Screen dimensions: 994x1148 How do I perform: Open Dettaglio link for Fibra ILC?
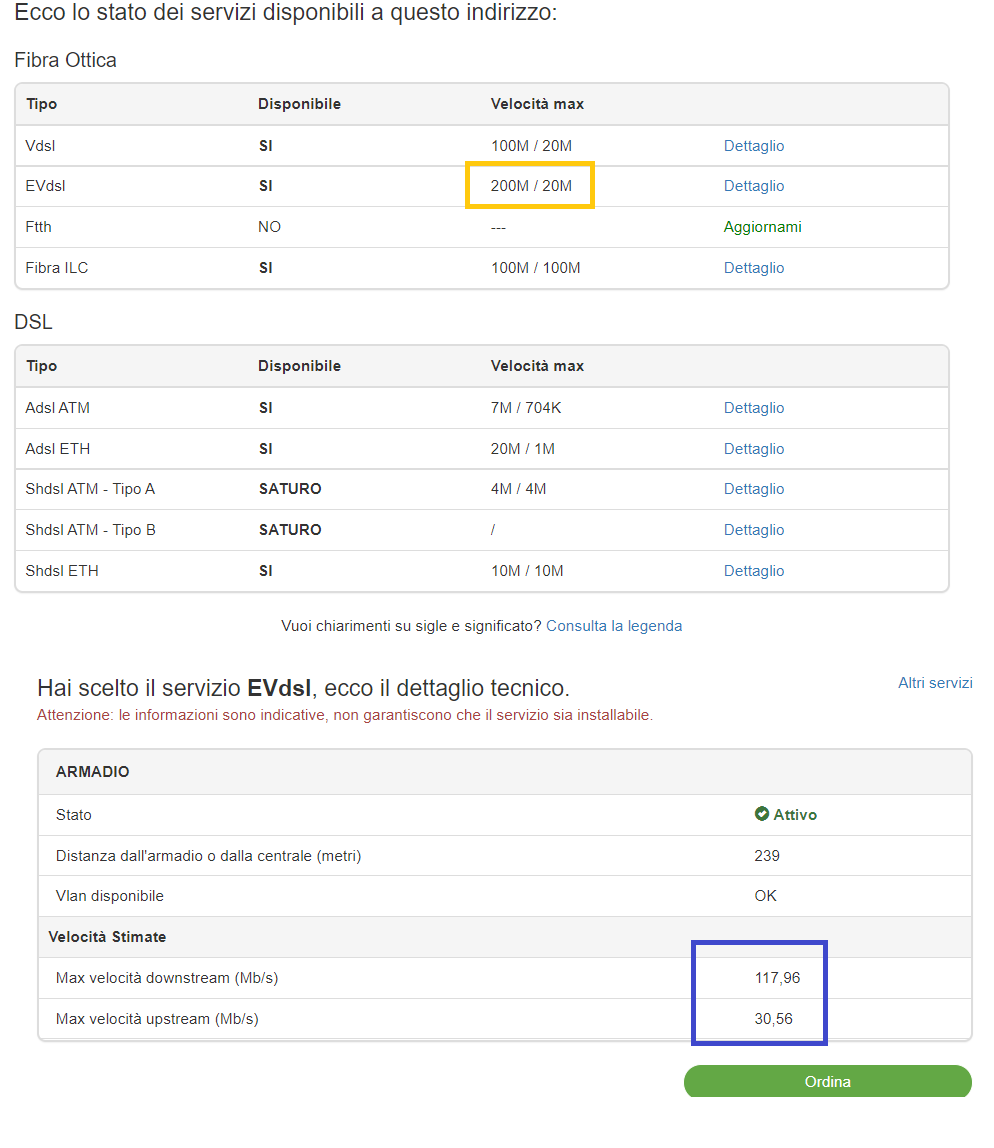[753, 268]
